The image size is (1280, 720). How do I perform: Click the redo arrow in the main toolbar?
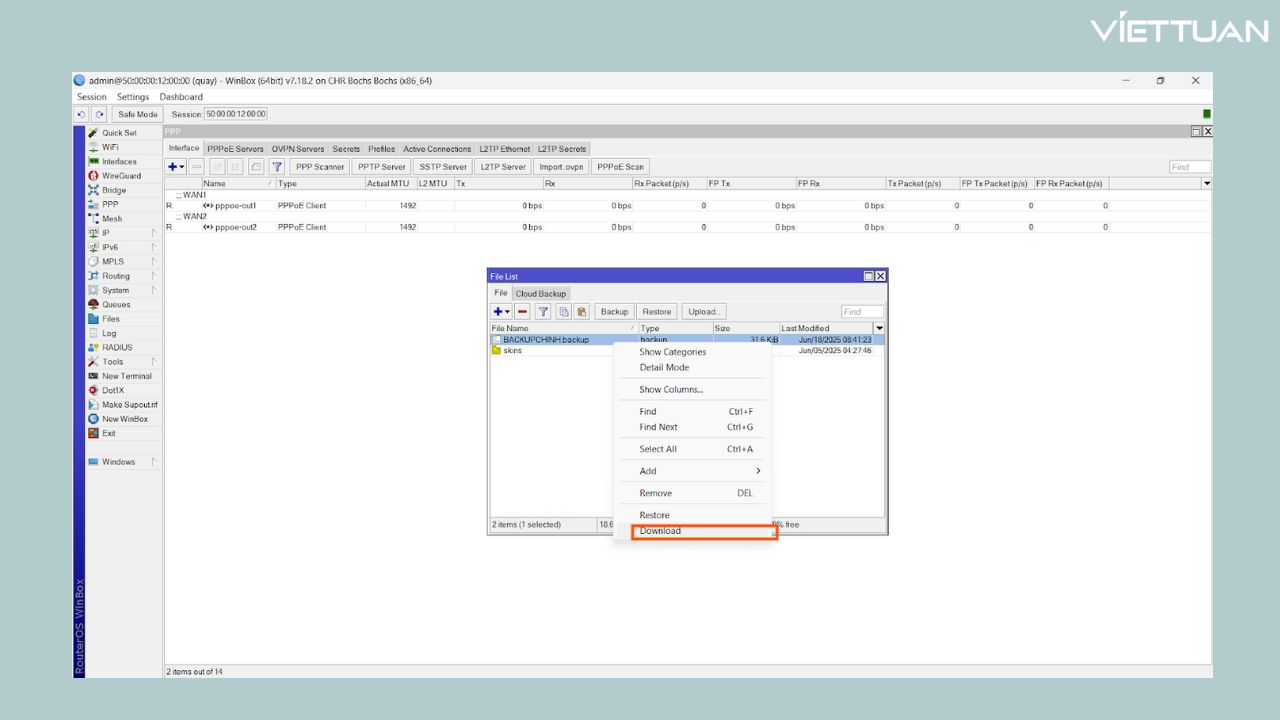click(x=99, y=114)
